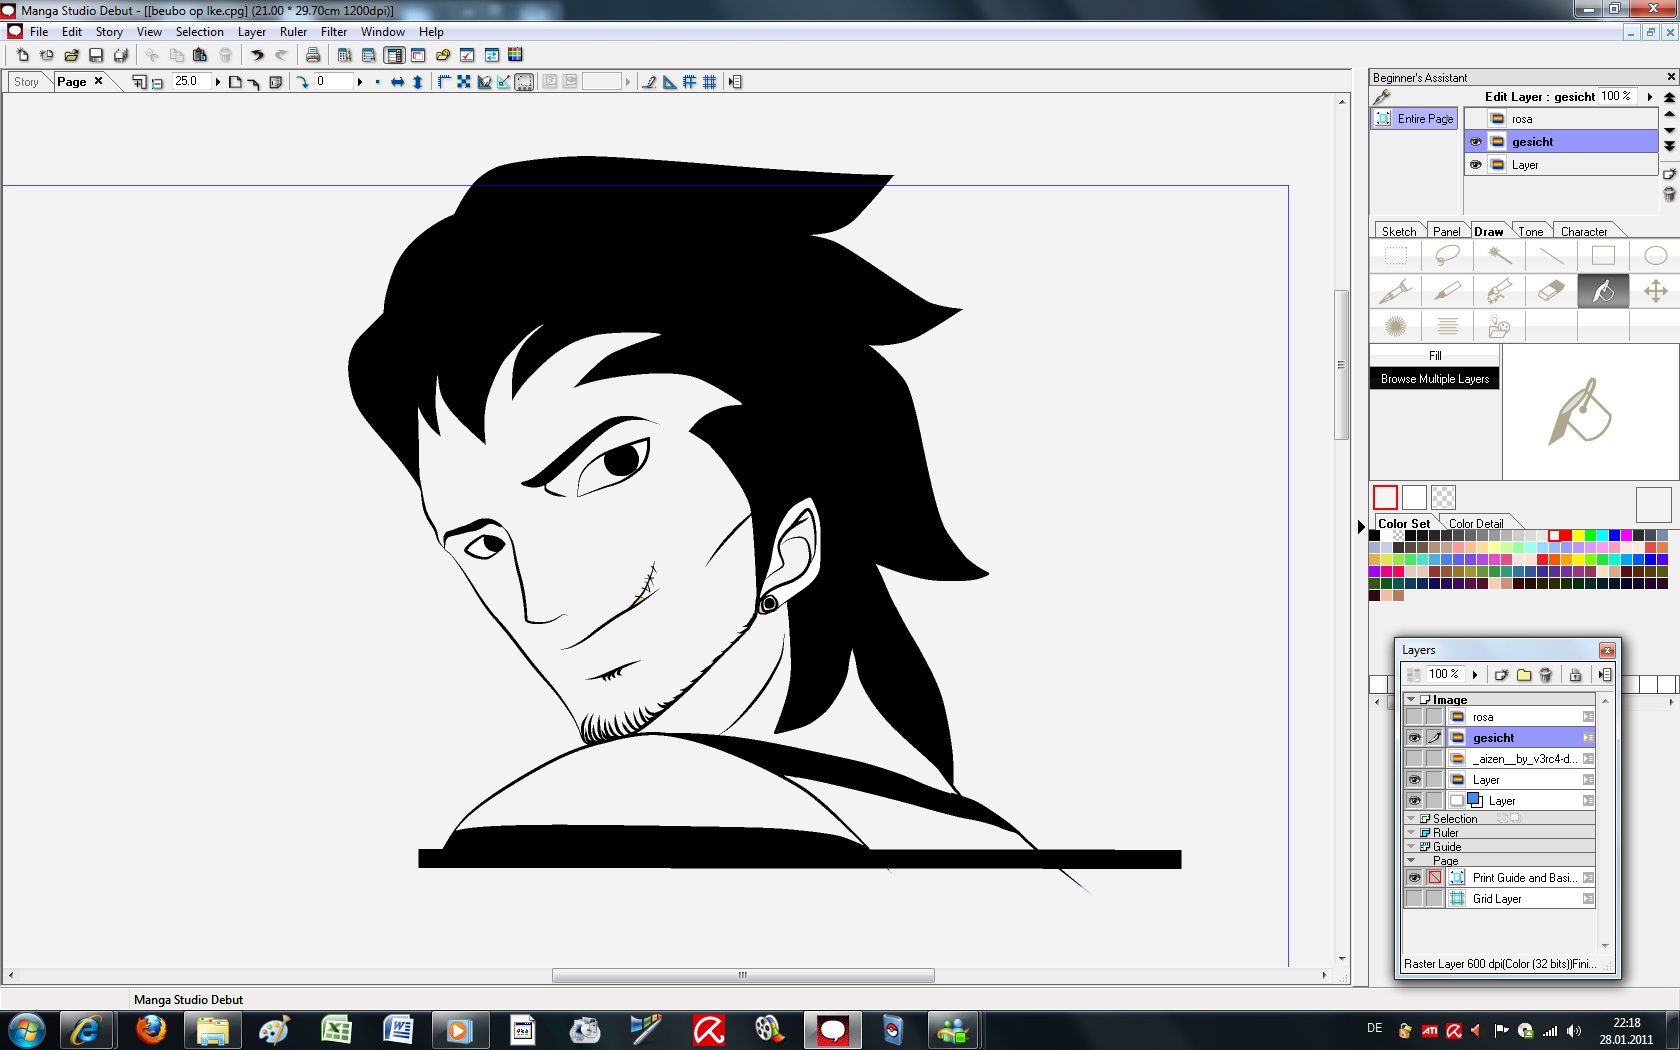Click the Save icon in main toolbar
This screenshot has height=1050, width=1680.
click(96, 55)
